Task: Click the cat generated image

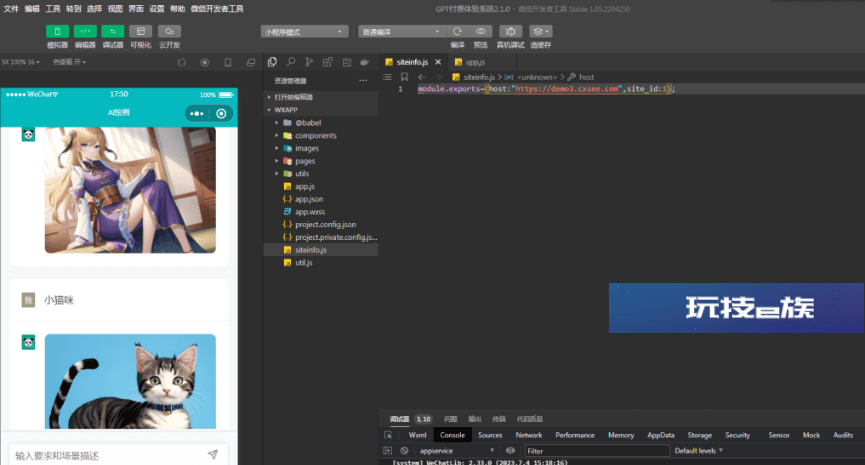Action: tap(130, 381)
